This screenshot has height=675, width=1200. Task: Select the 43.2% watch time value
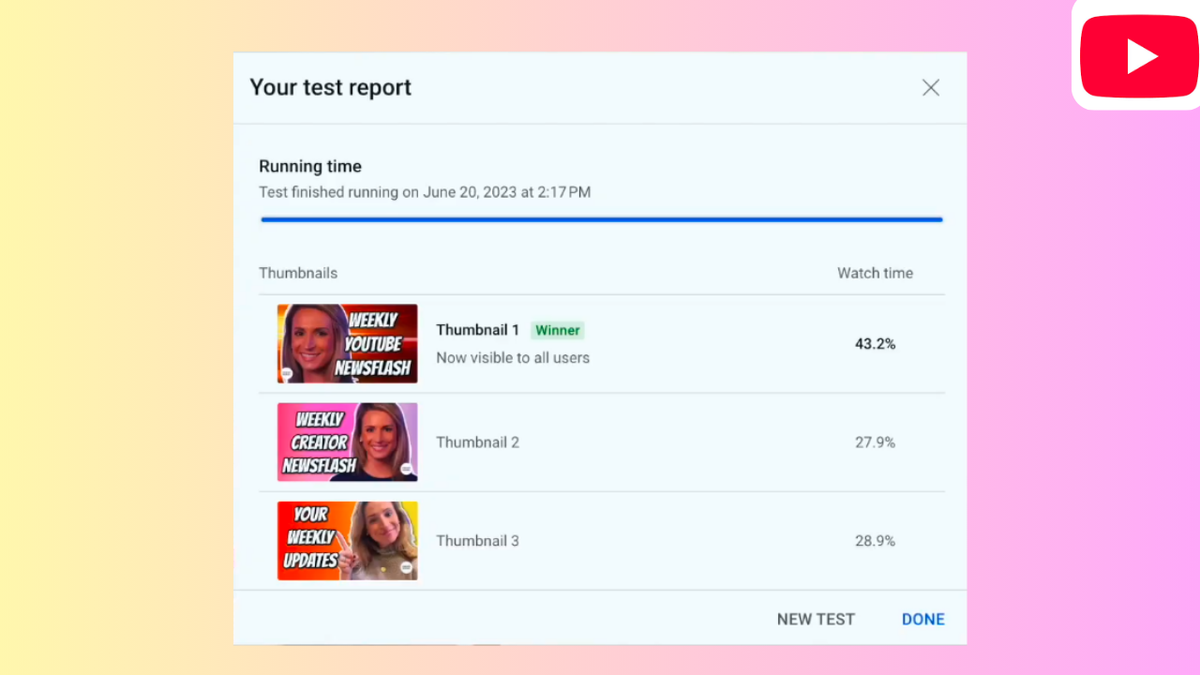(875, 343)
